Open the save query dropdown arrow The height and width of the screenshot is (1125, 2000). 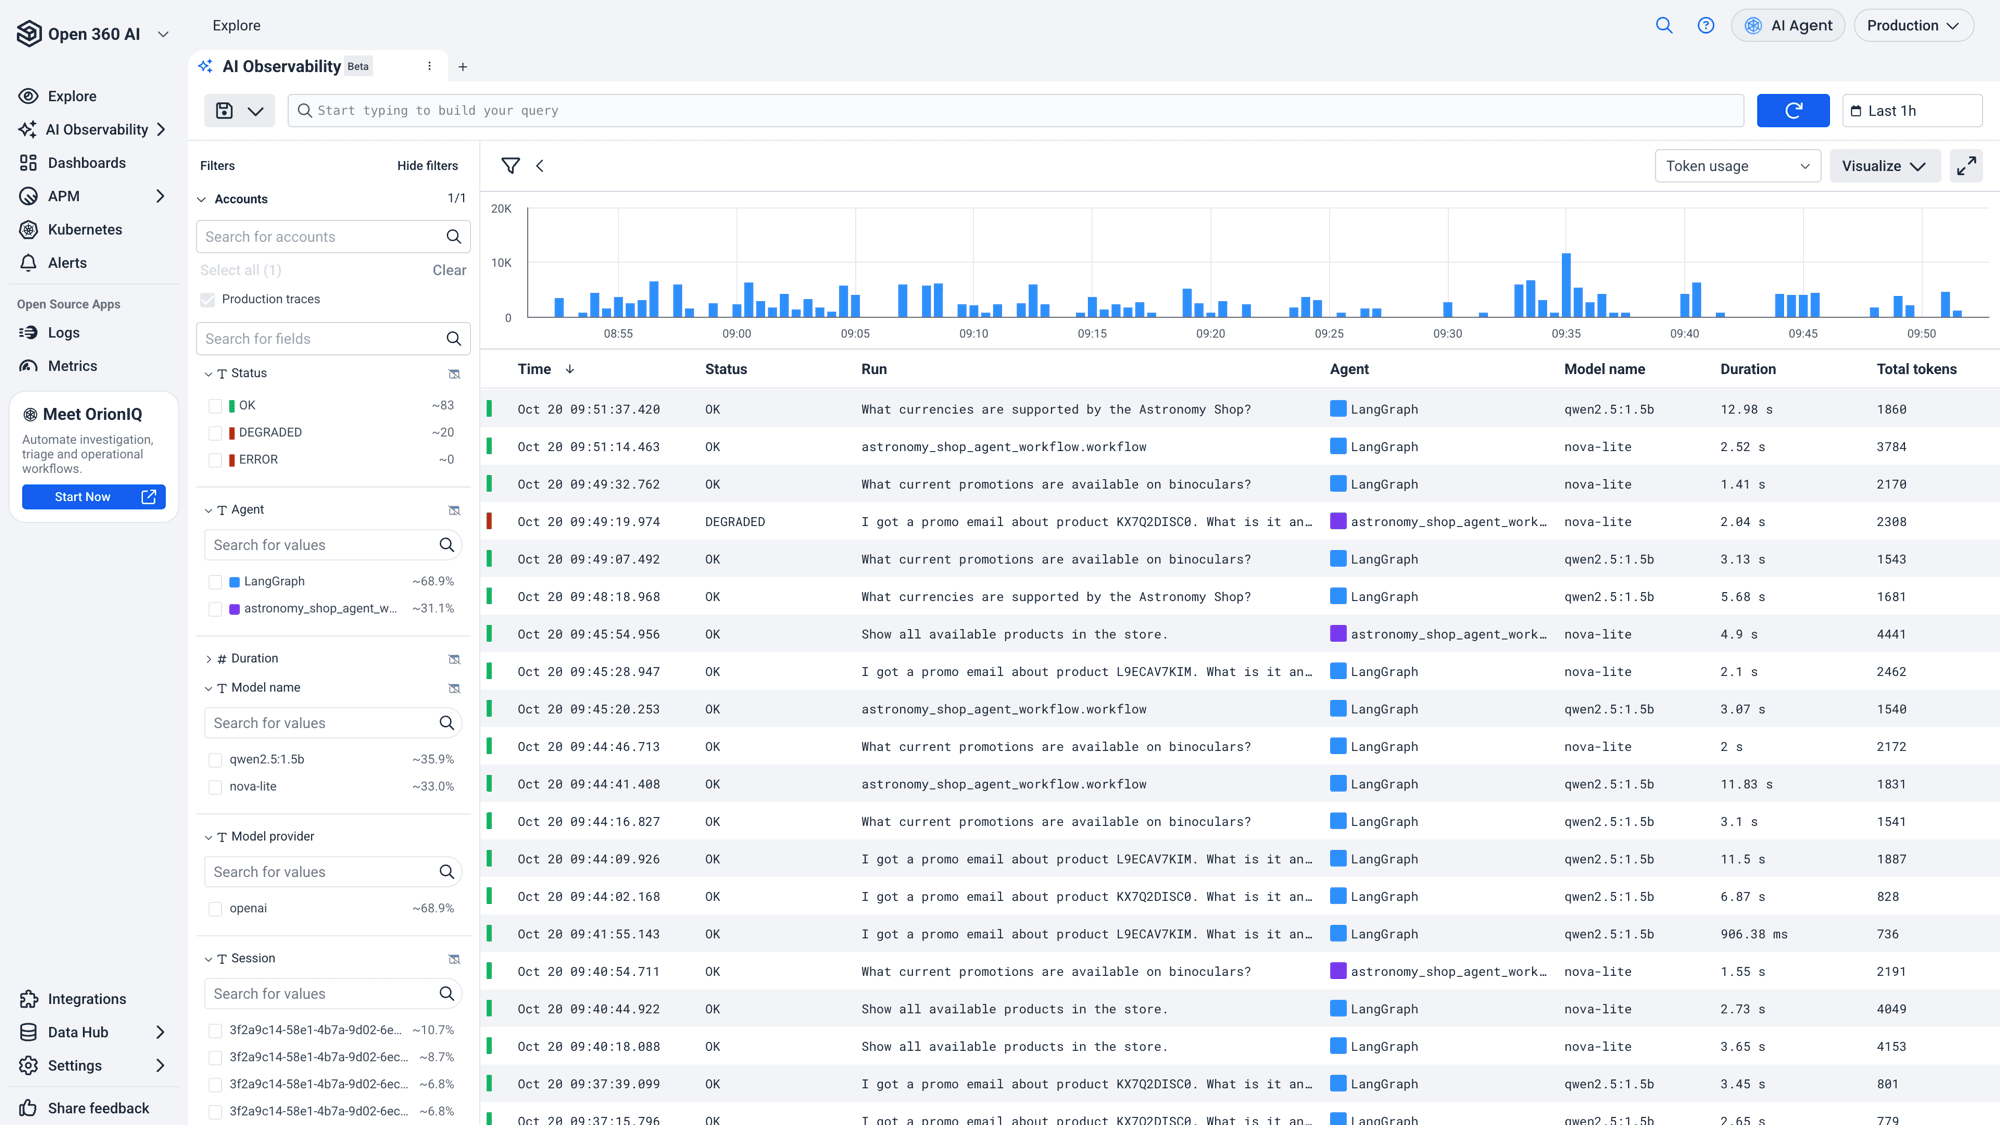(x=256, y=111)
